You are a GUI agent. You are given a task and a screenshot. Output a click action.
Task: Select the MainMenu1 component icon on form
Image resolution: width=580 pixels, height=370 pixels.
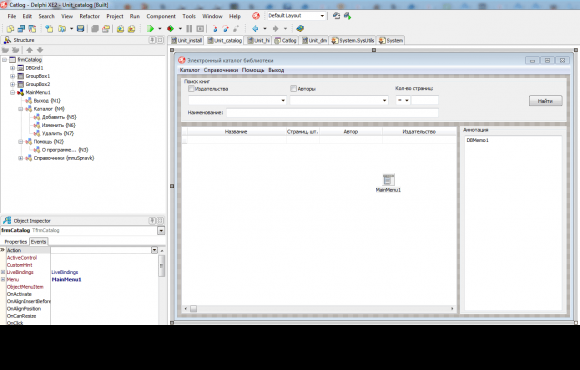click(x=388, y=180)
